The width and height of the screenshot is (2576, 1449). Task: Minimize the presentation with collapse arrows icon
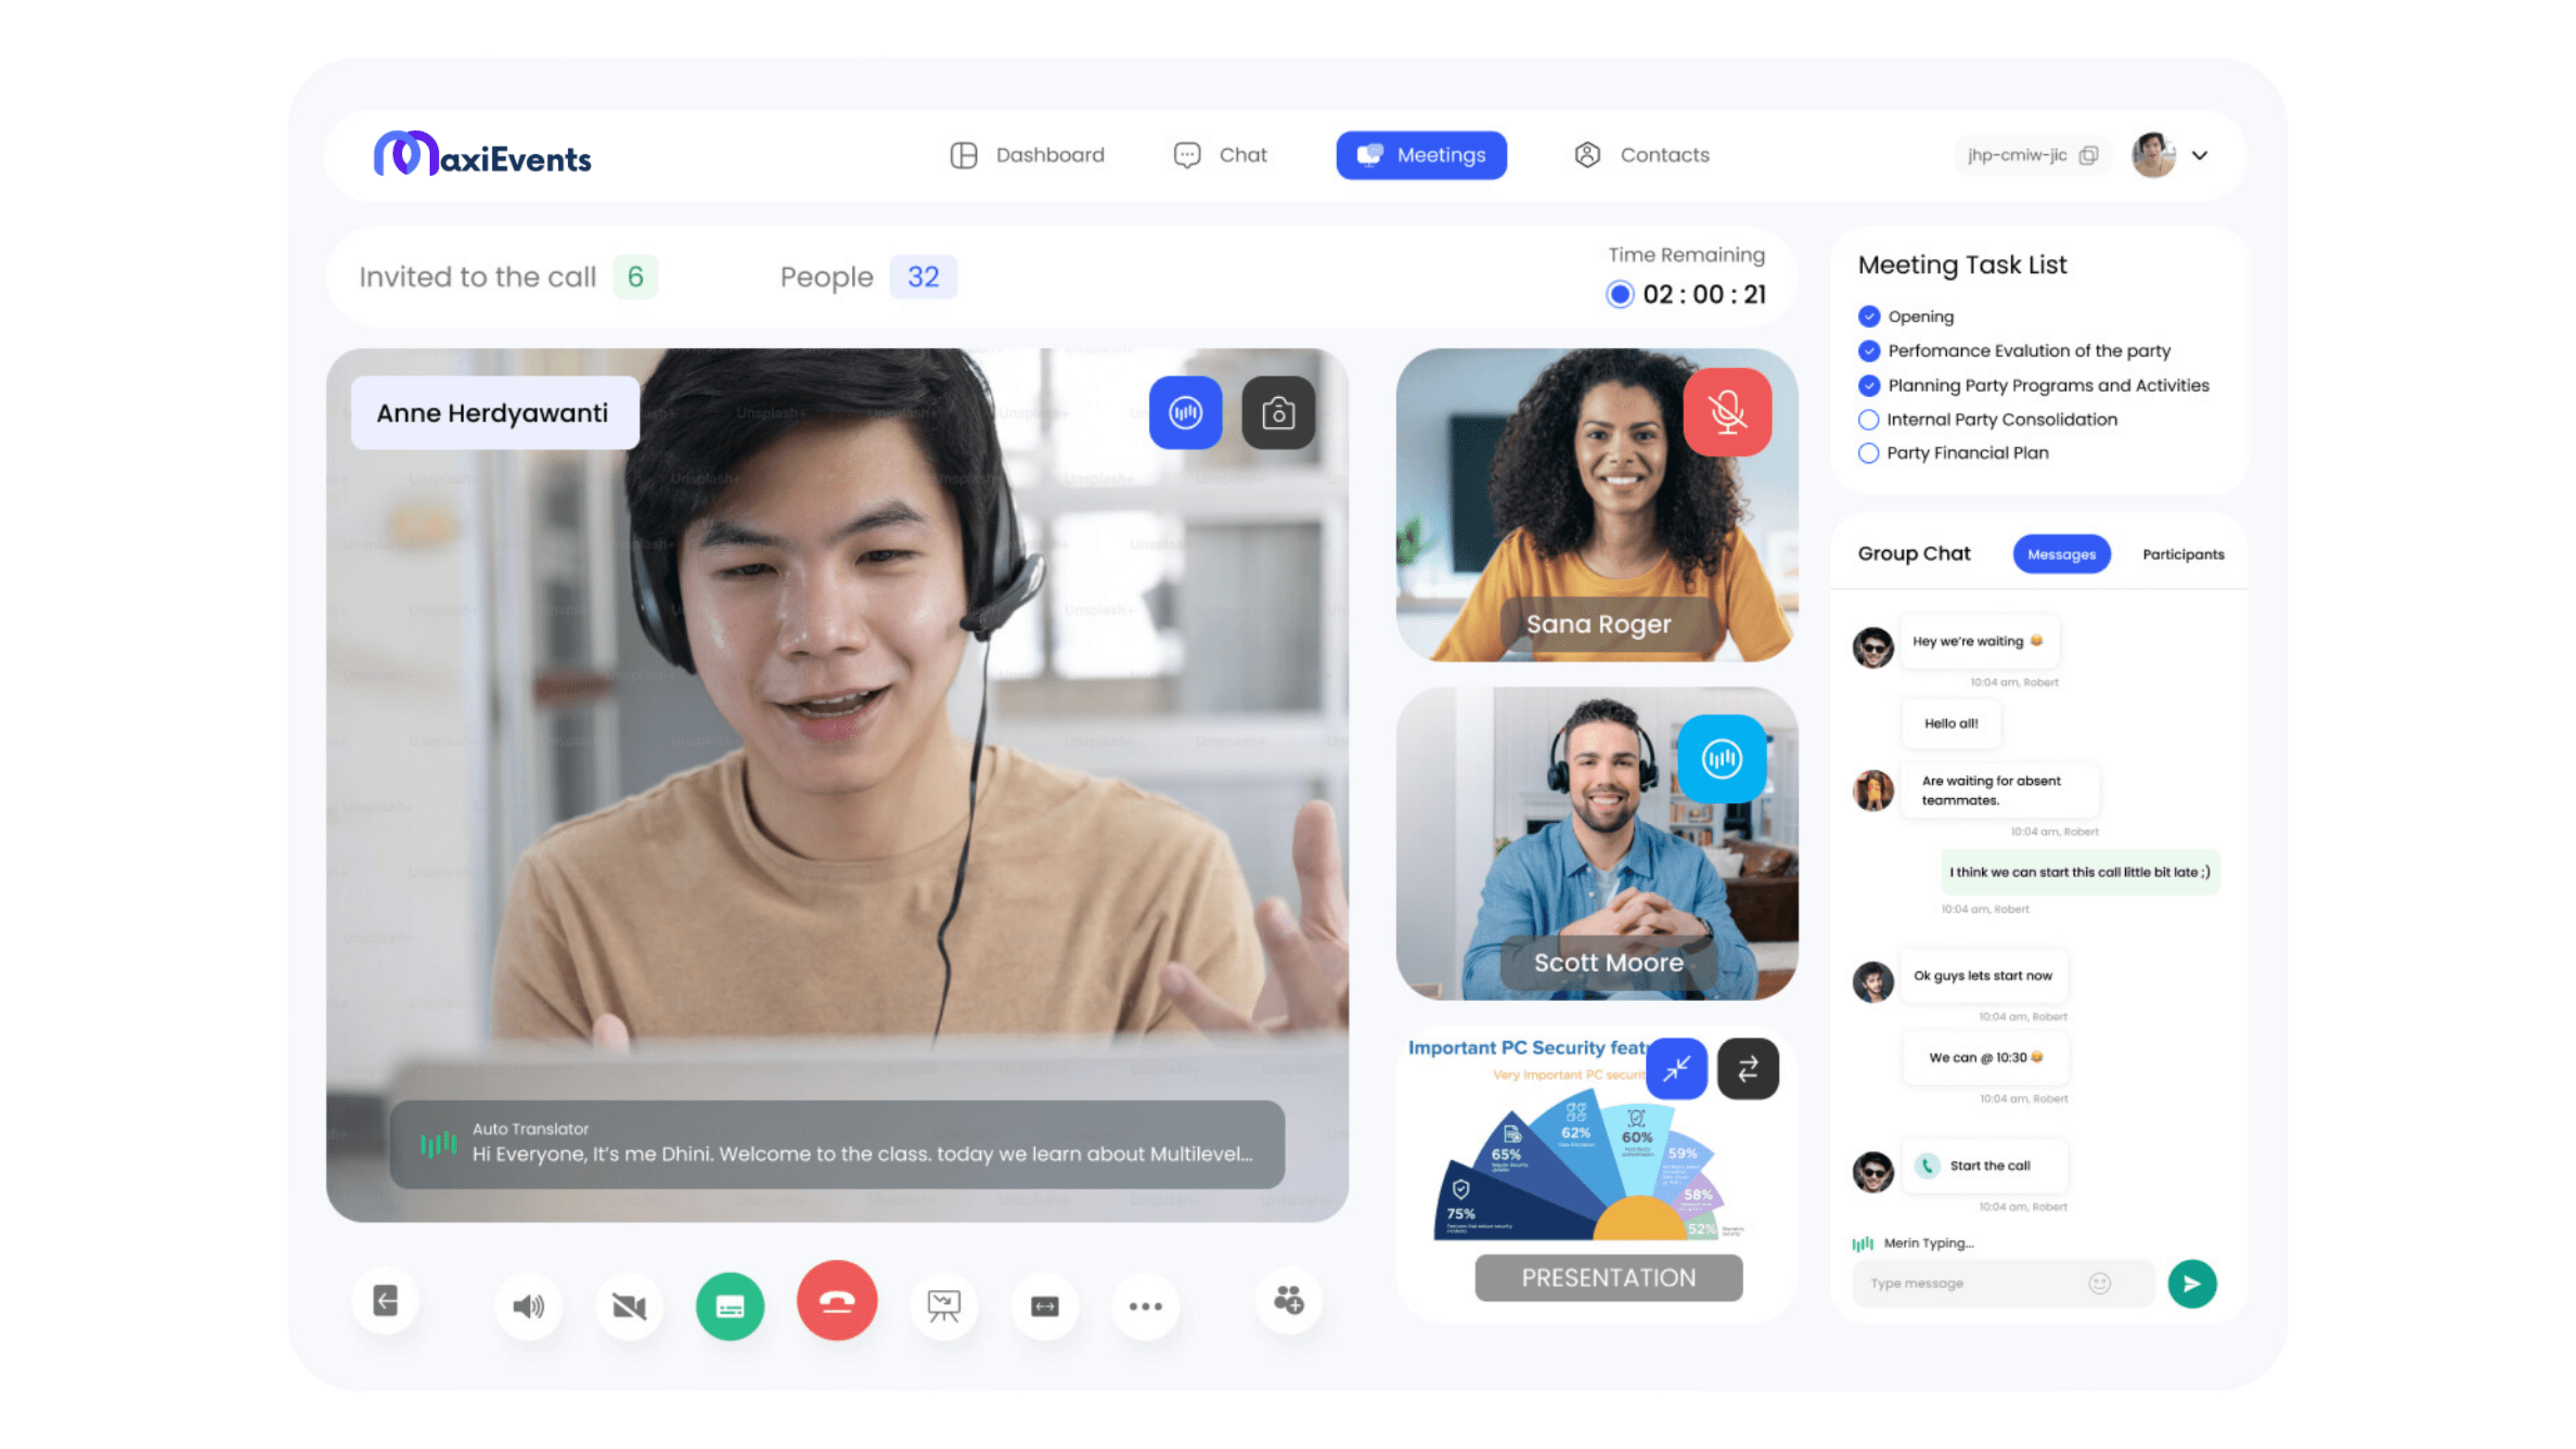coord(1676,1069)
